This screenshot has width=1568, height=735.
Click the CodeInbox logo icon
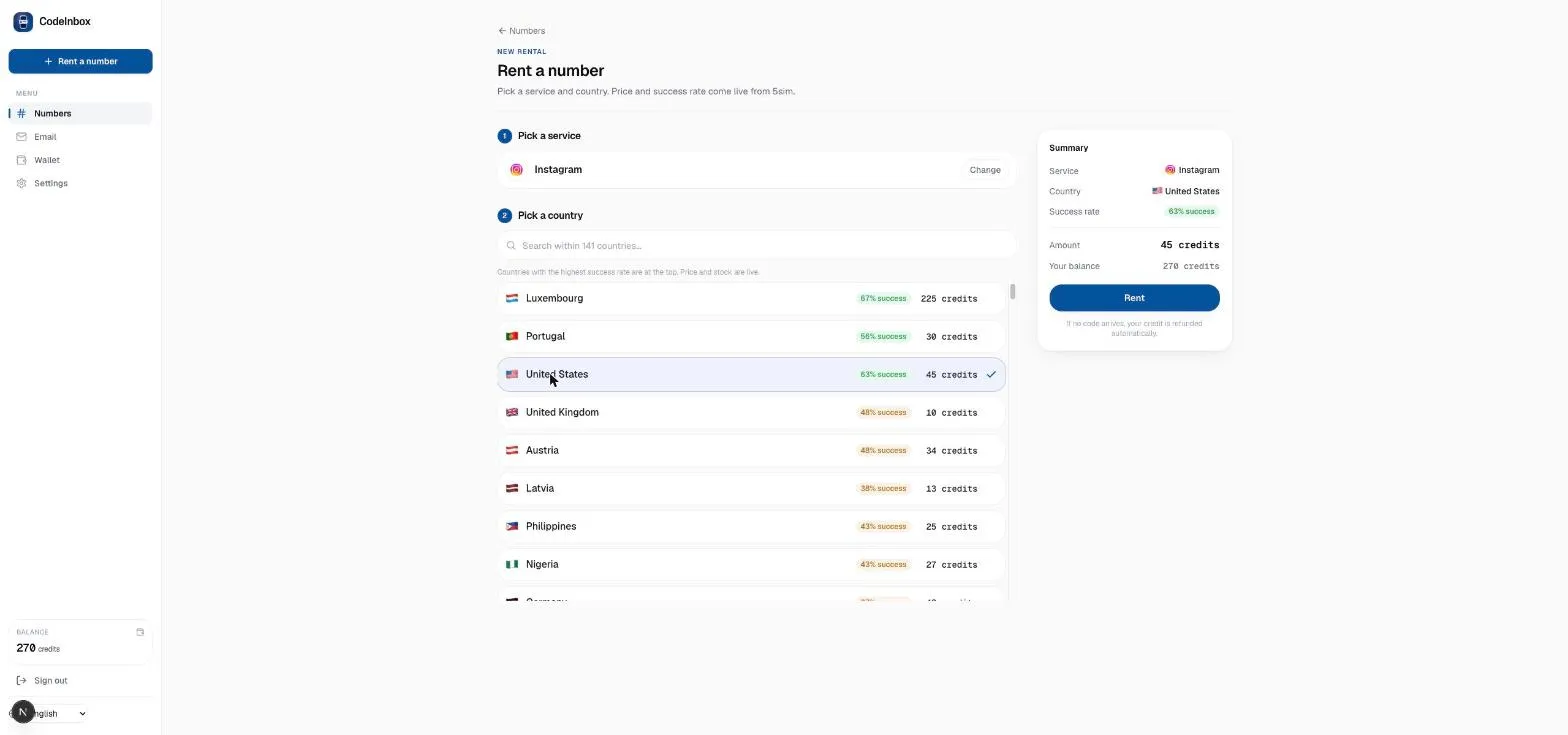pos(23,21)
